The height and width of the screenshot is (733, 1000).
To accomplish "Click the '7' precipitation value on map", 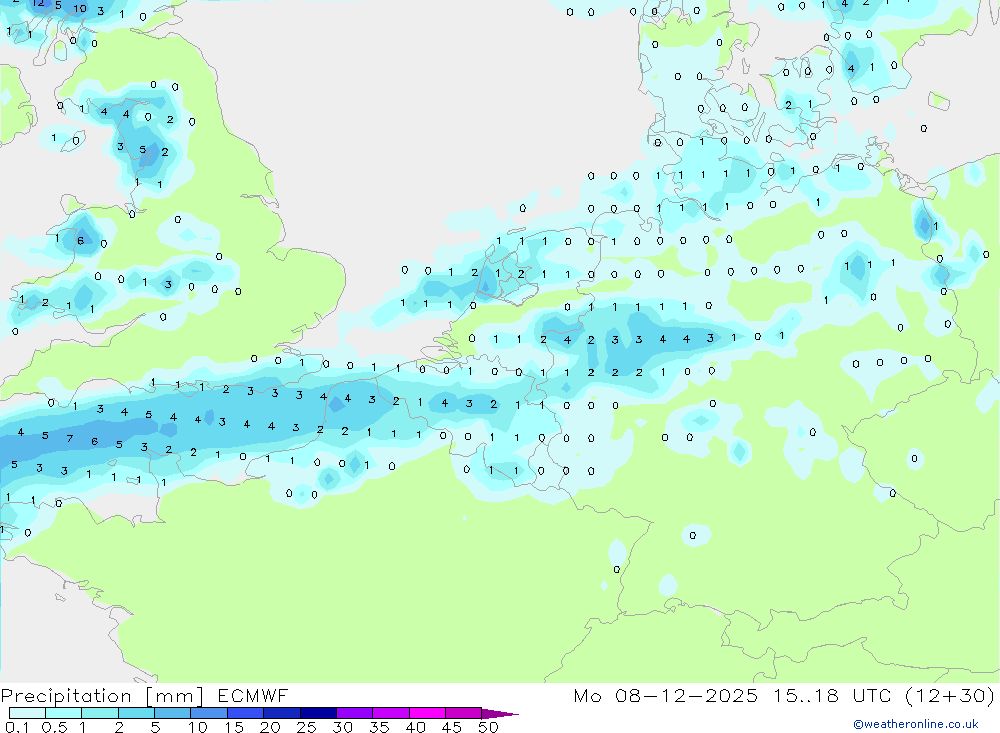I will tap(70, 438).
